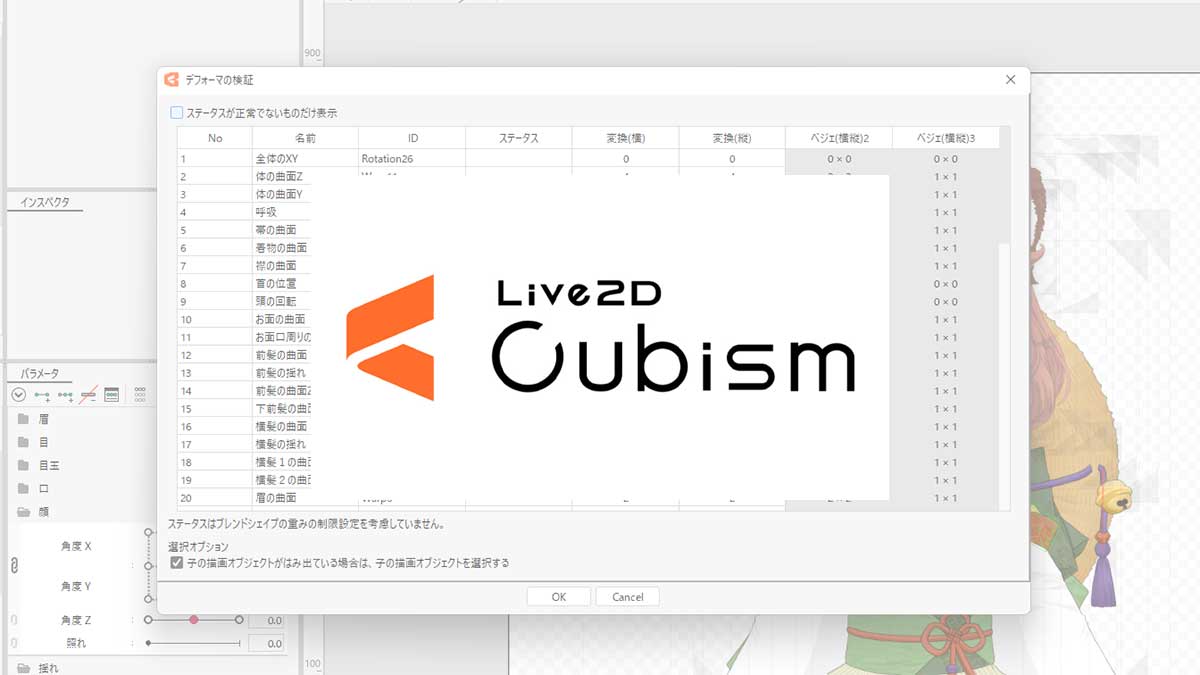1200x675 pixels.
Task: Click the 変換(横) column header
Action: [x=625, y=138]
